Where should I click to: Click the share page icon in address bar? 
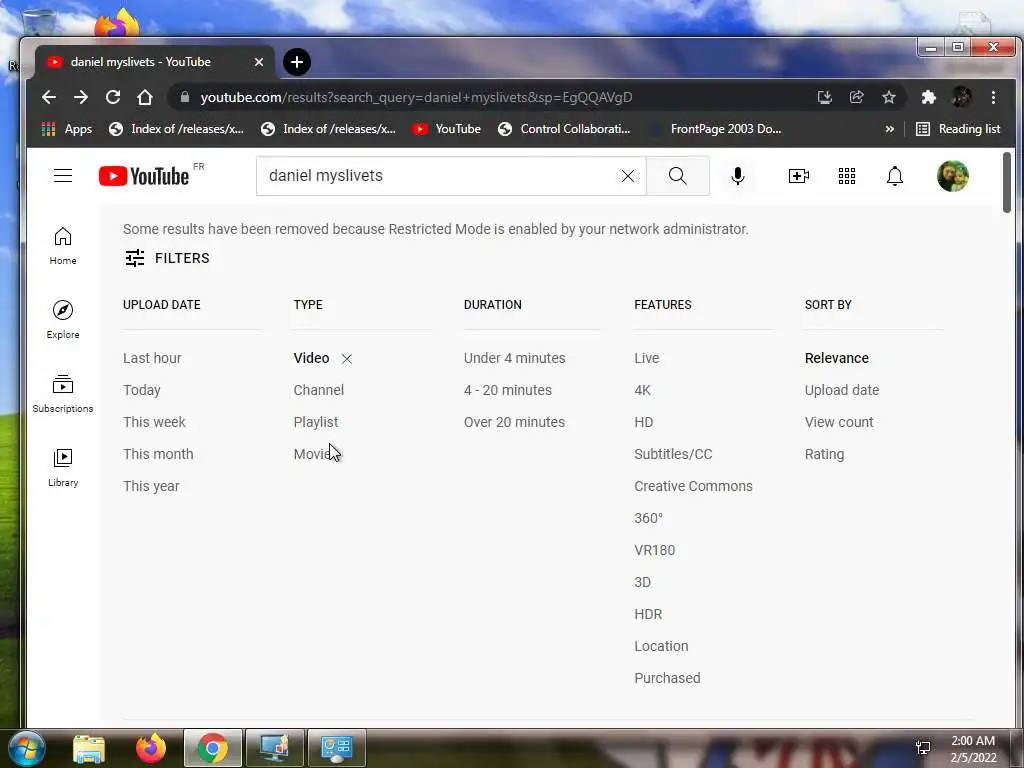pos(857,97)
